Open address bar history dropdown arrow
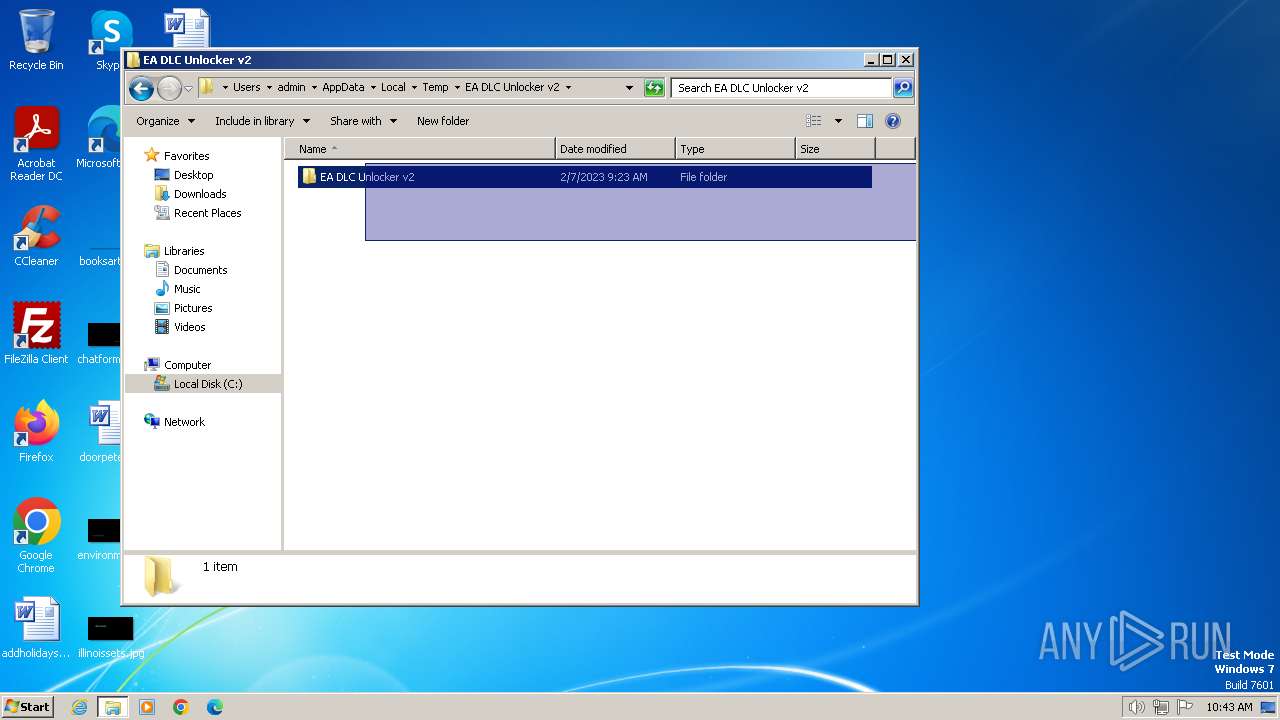 pos(629,88)
